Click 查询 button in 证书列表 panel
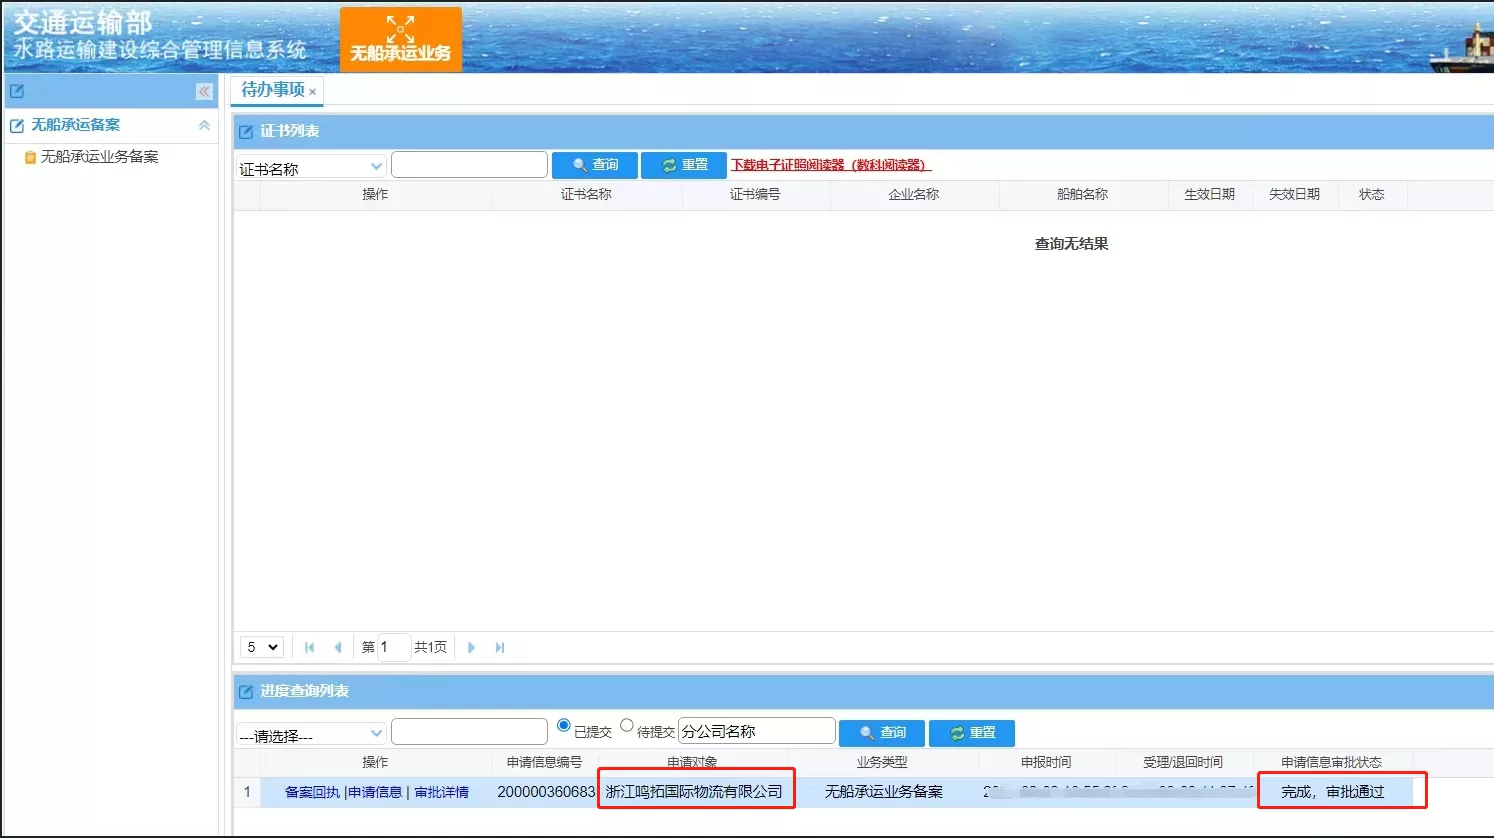This screenshot has height=838, width=1494. click(595, 165)
